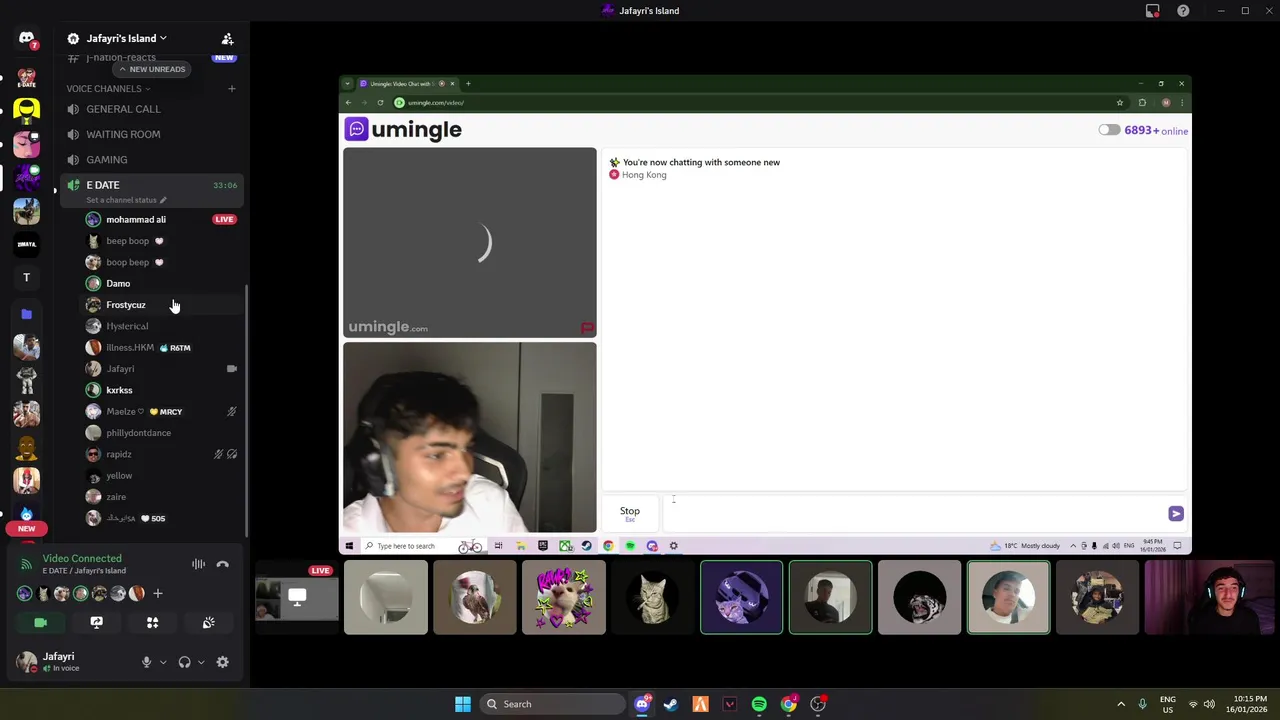Report stranger flag icon on video
The width and height of the screenshot is (1280, 720).
(587, 328)
